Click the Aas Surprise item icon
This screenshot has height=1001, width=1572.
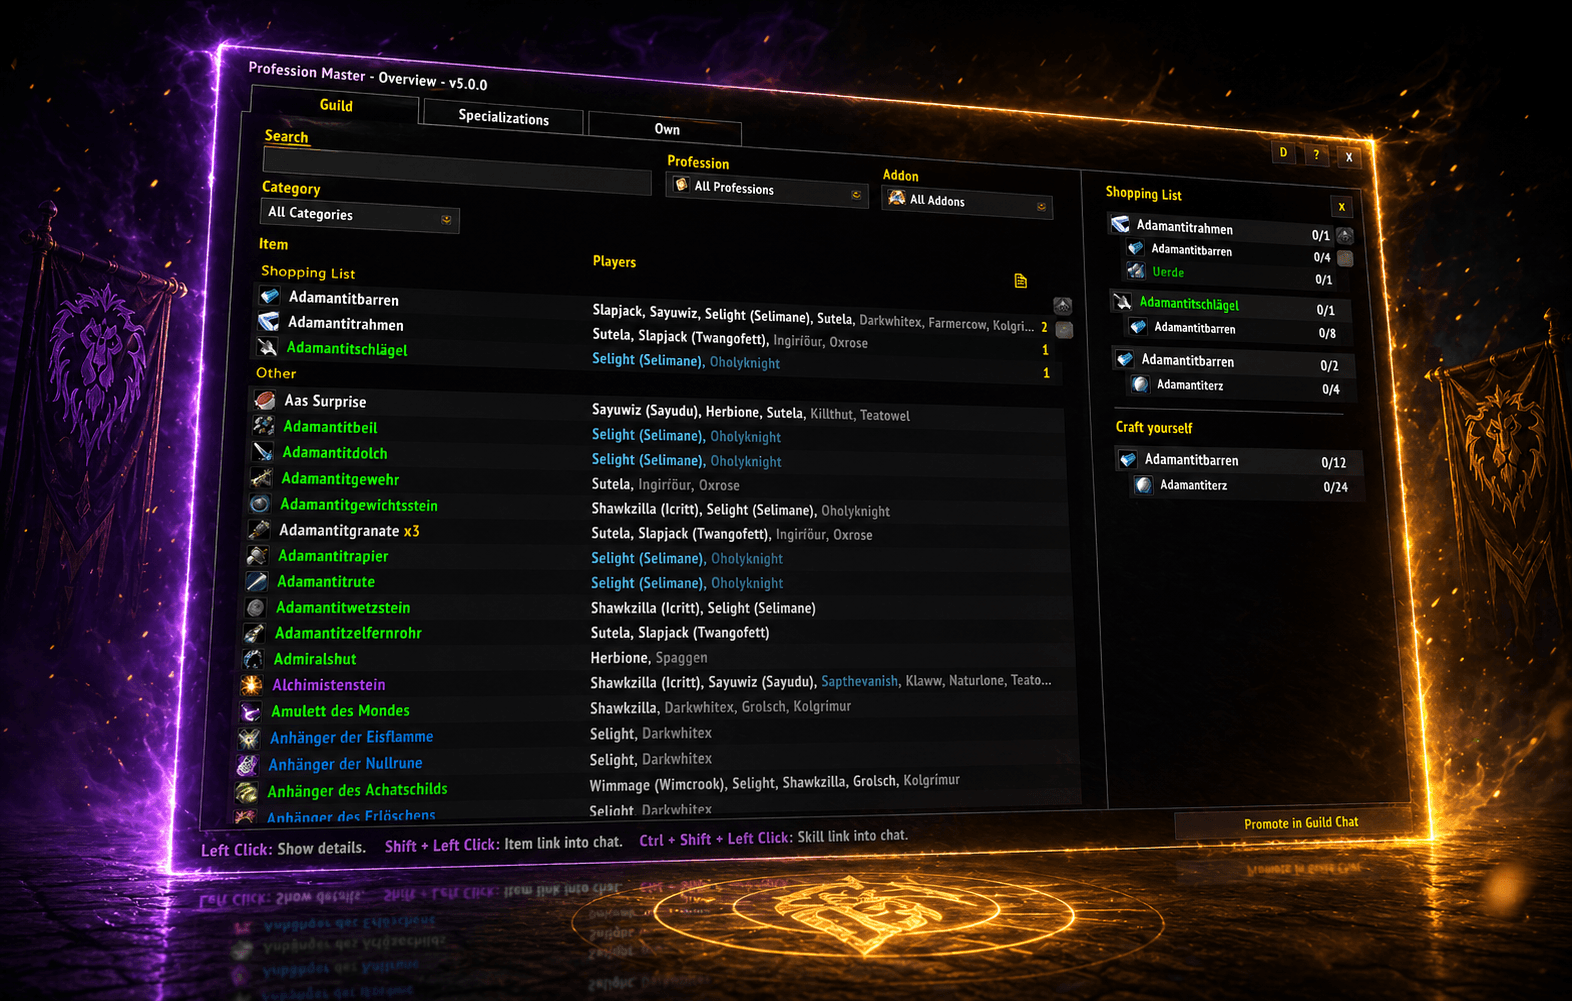point(265,400)
